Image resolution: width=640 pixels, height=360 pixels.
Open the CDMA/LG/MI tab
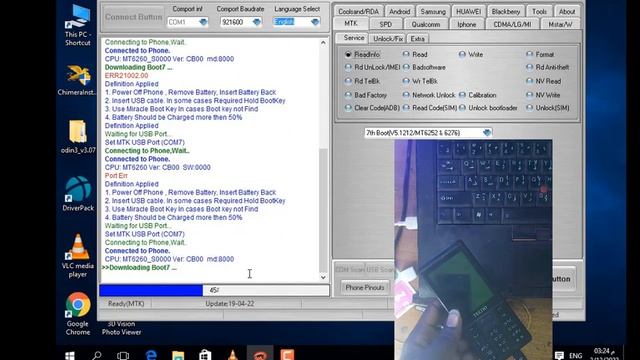[x=512, y=24]
